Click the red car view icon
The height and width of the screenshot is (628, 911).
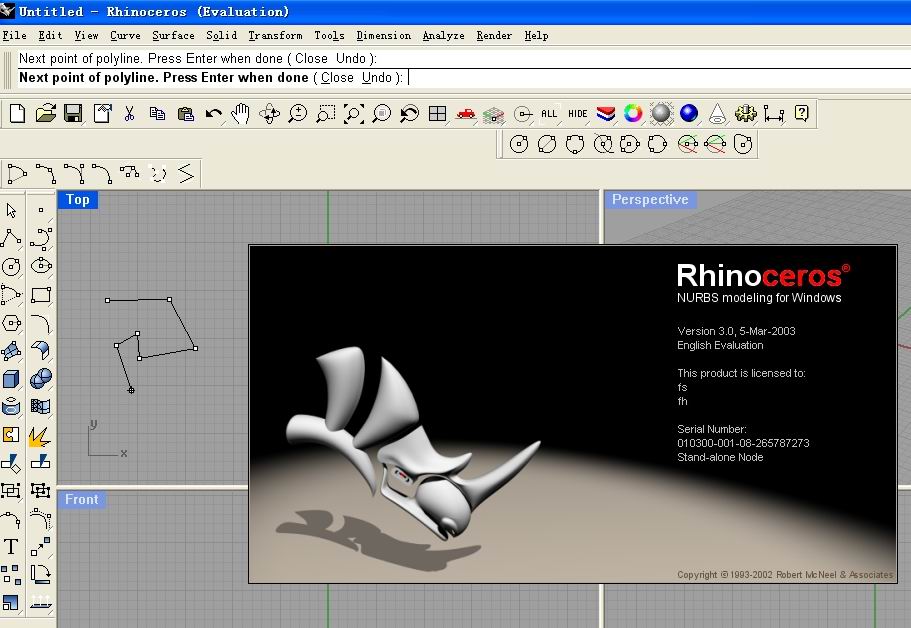tap(465, 113)
